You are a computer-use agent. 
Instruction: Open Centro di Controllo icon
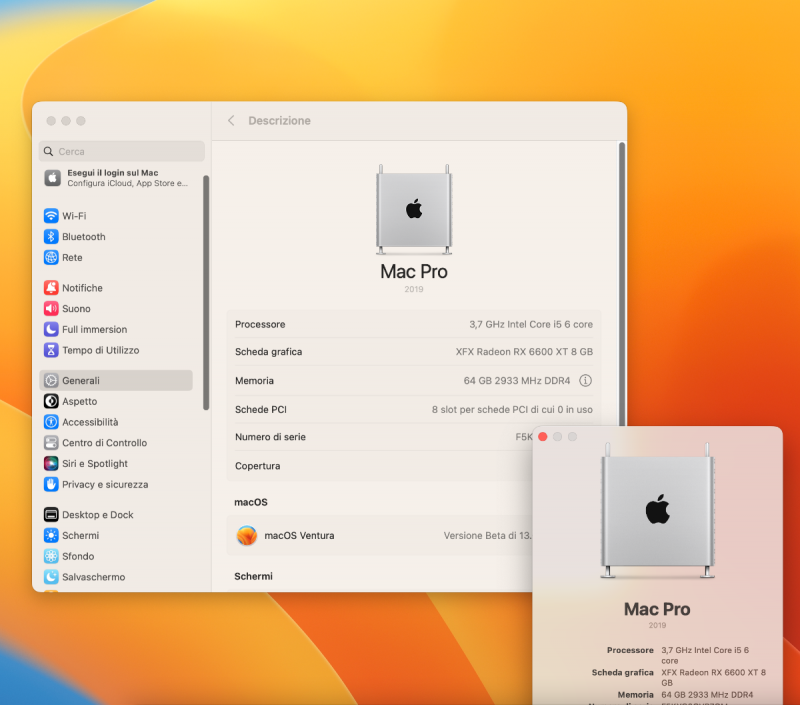(x=51, y=443)
